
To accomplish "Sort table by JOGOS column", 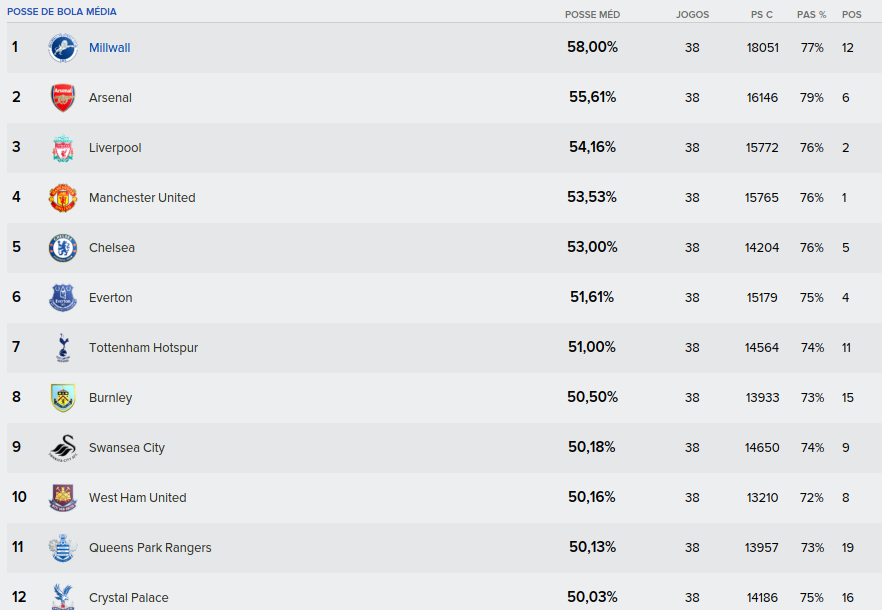I will (692, 15).
